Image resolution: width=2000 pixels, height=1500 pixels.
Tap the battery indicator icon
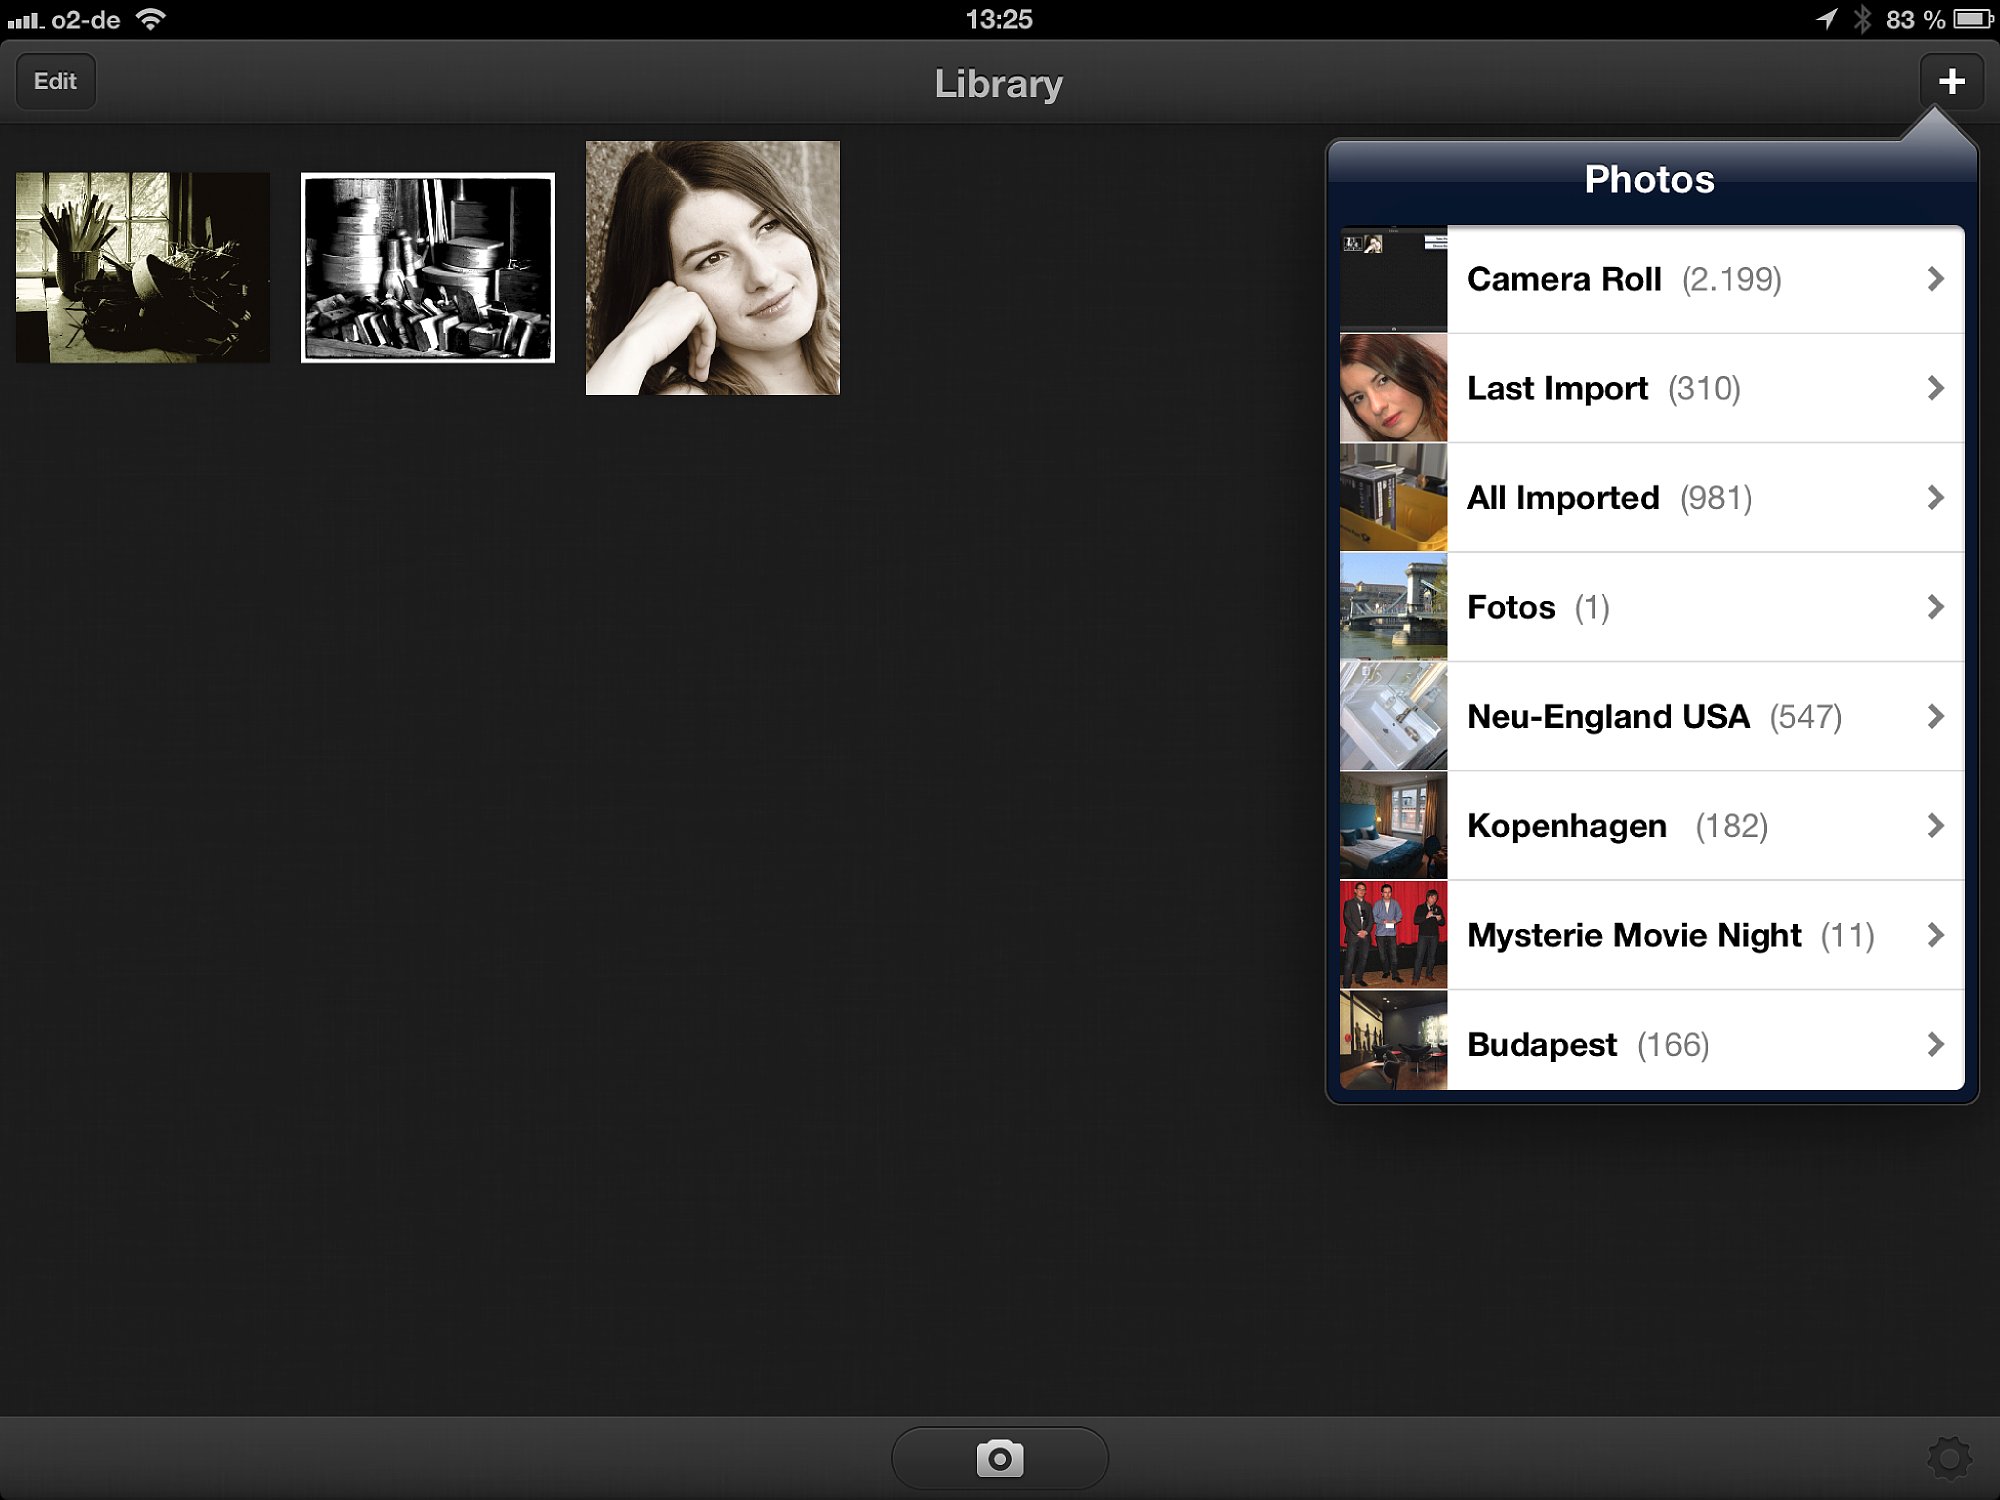tap(1973, 19)
